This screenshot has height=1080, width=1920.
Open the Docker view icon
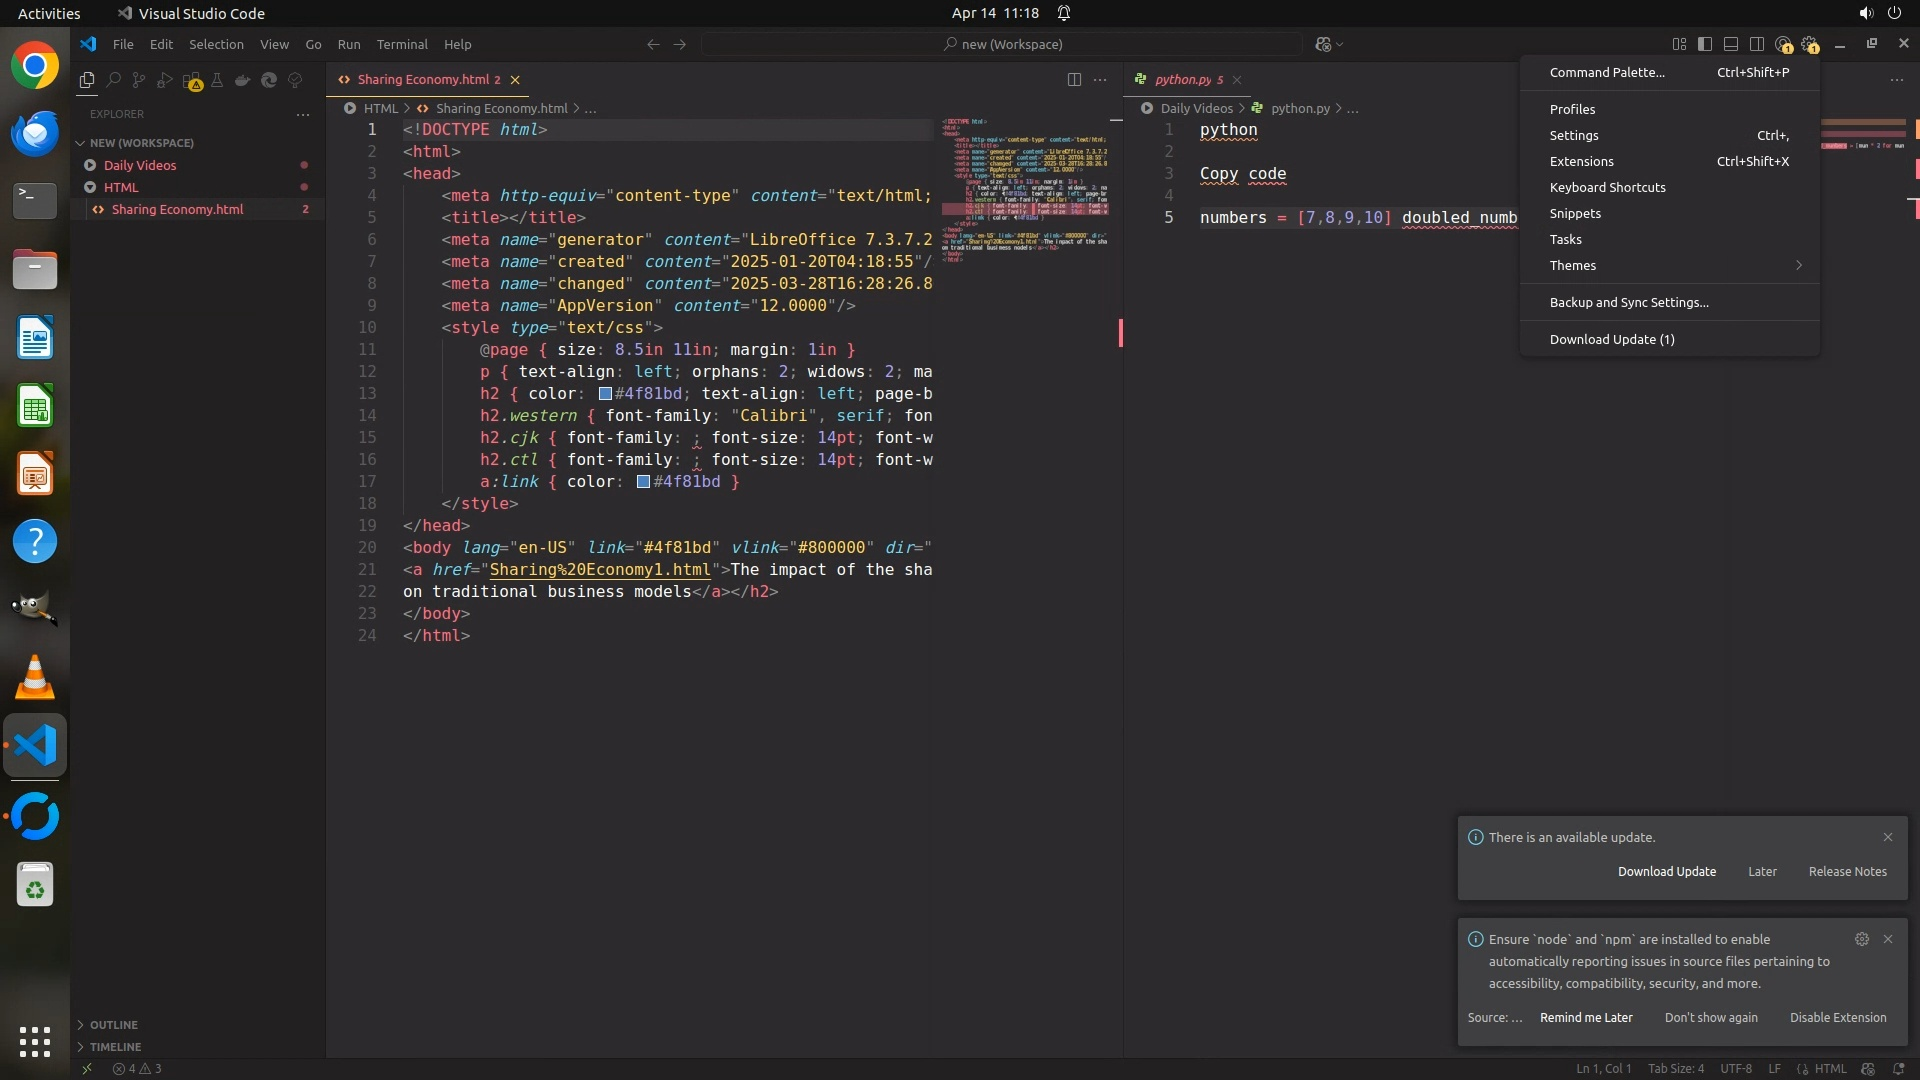coord(242,80)
